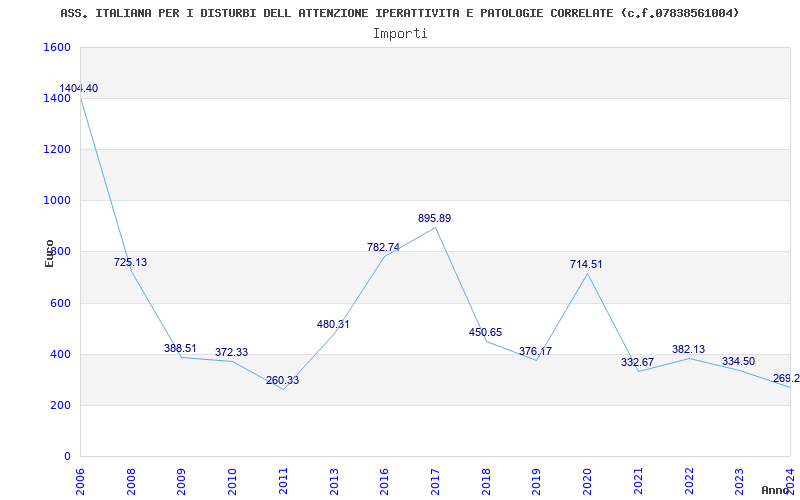This screenshot has height=500, width=800.
Task: Click the 600 y-axis tick label
Action: [61, 303]
